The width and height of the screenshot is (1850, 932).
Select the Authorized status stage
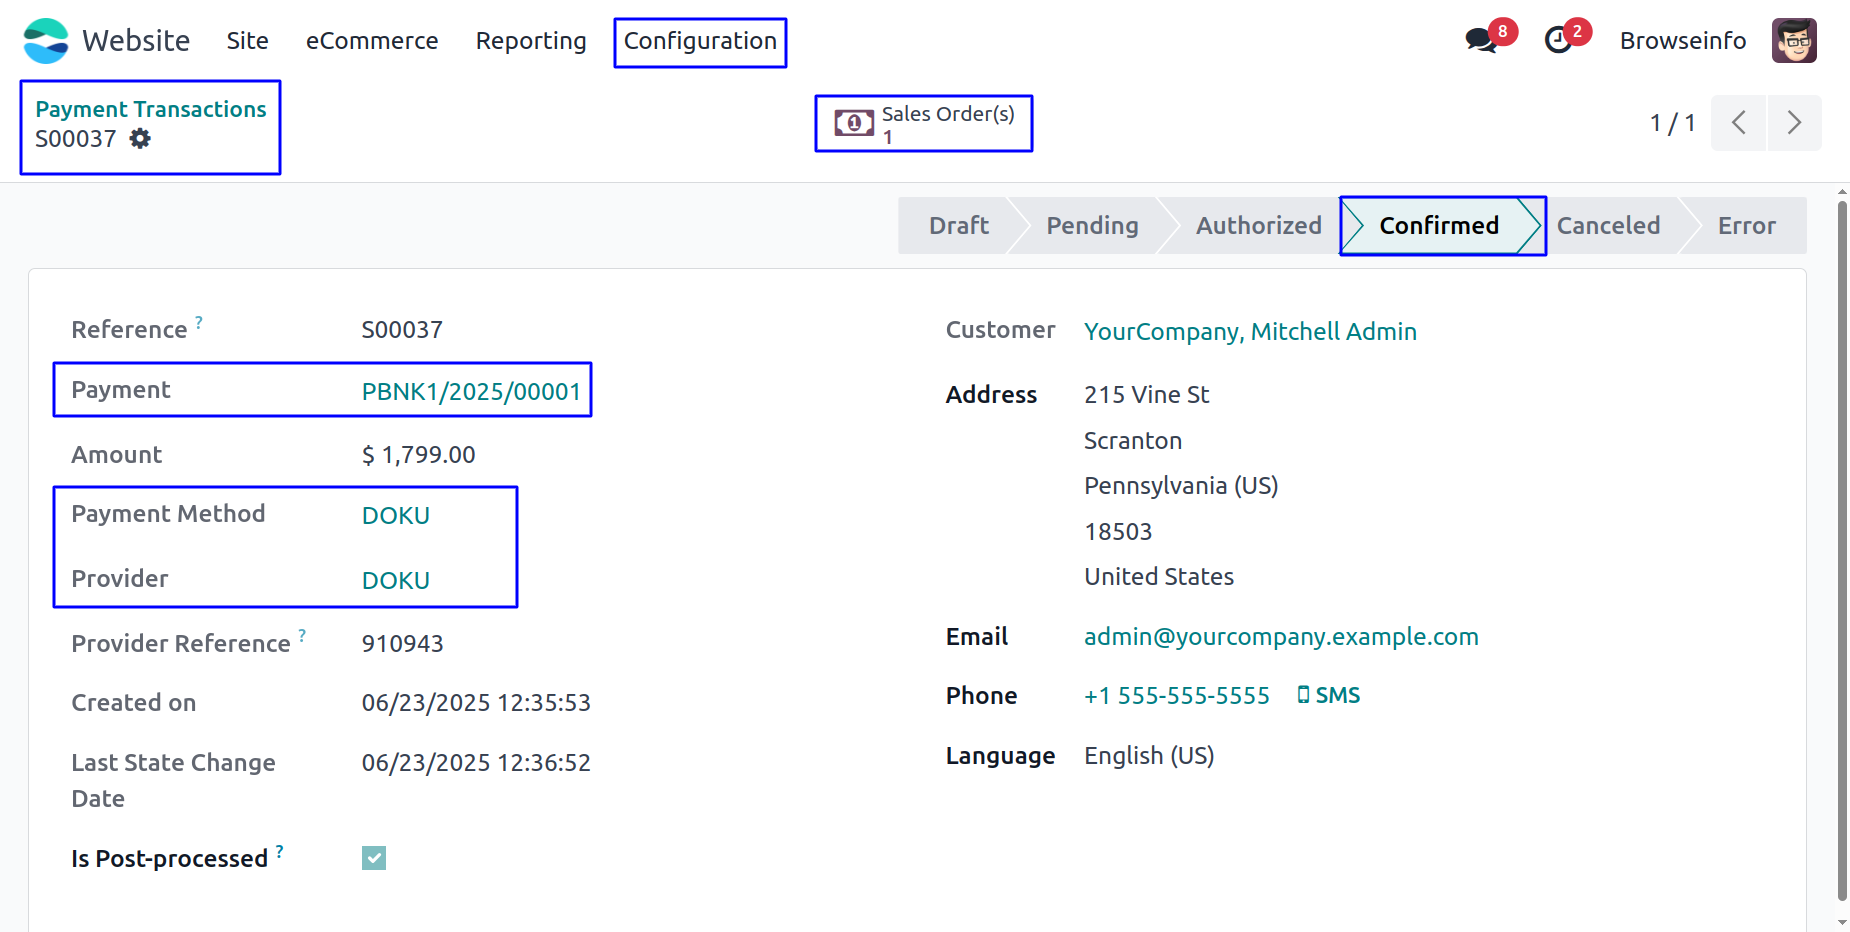[1258, 226]
